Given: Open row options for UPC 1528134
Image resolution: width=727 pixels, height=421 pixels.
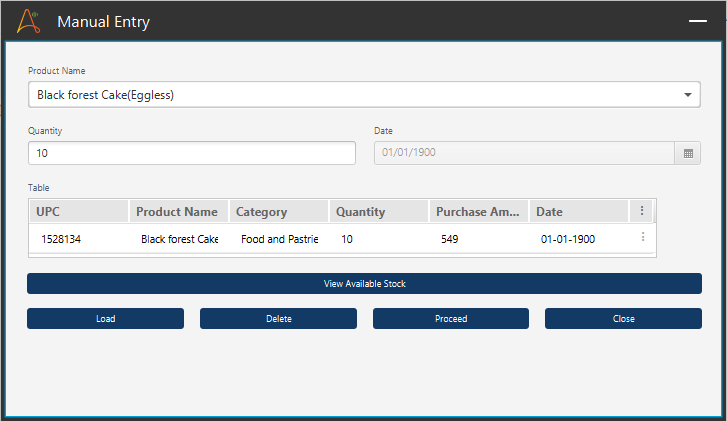Looking at the screenshot, I should (x=643, y=237).
